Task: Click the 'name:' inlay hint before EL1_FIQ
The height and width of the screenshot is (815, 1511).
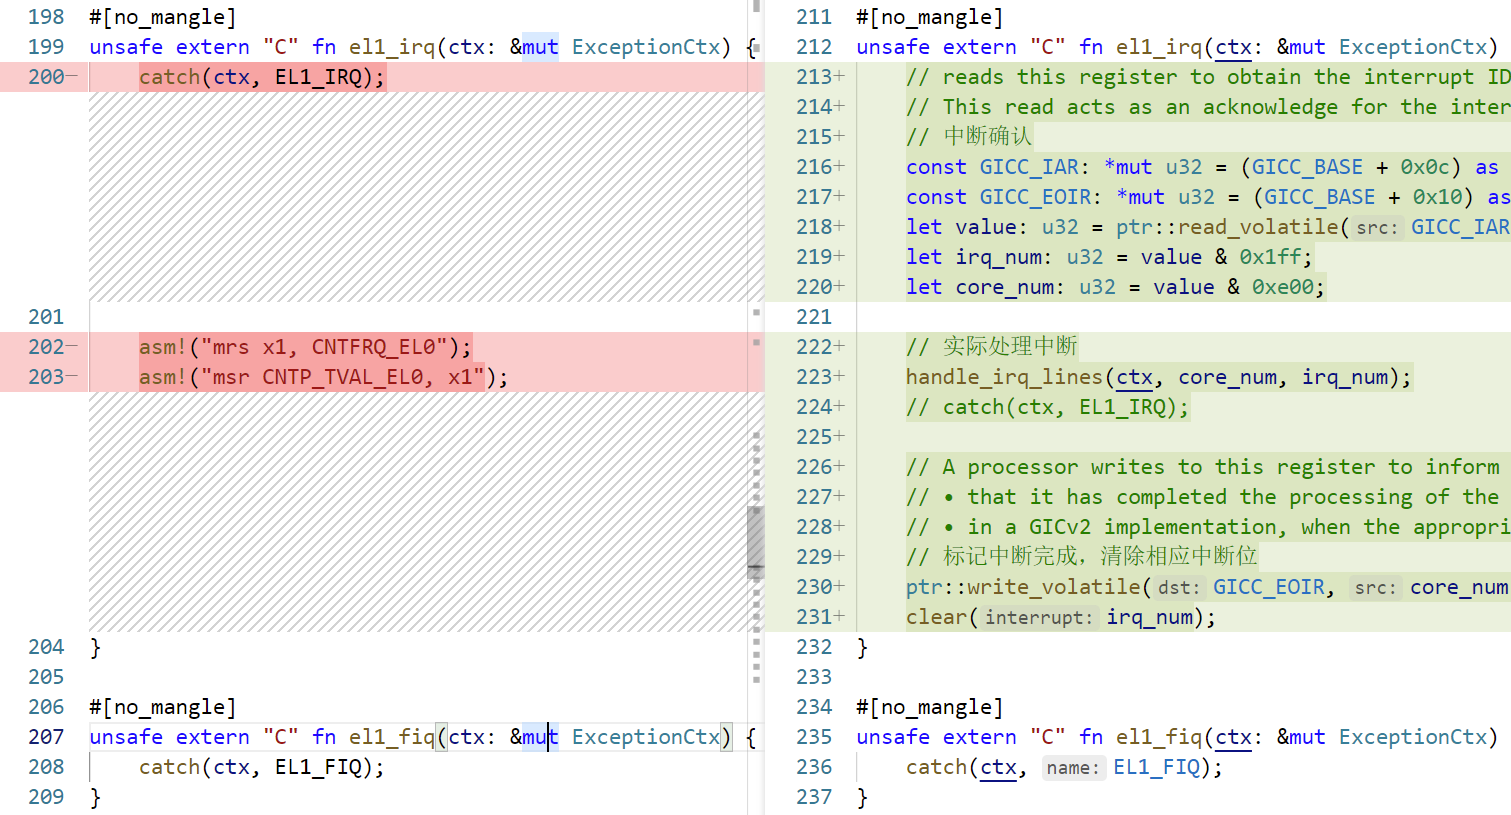Action: click(x=1073, y=768)
